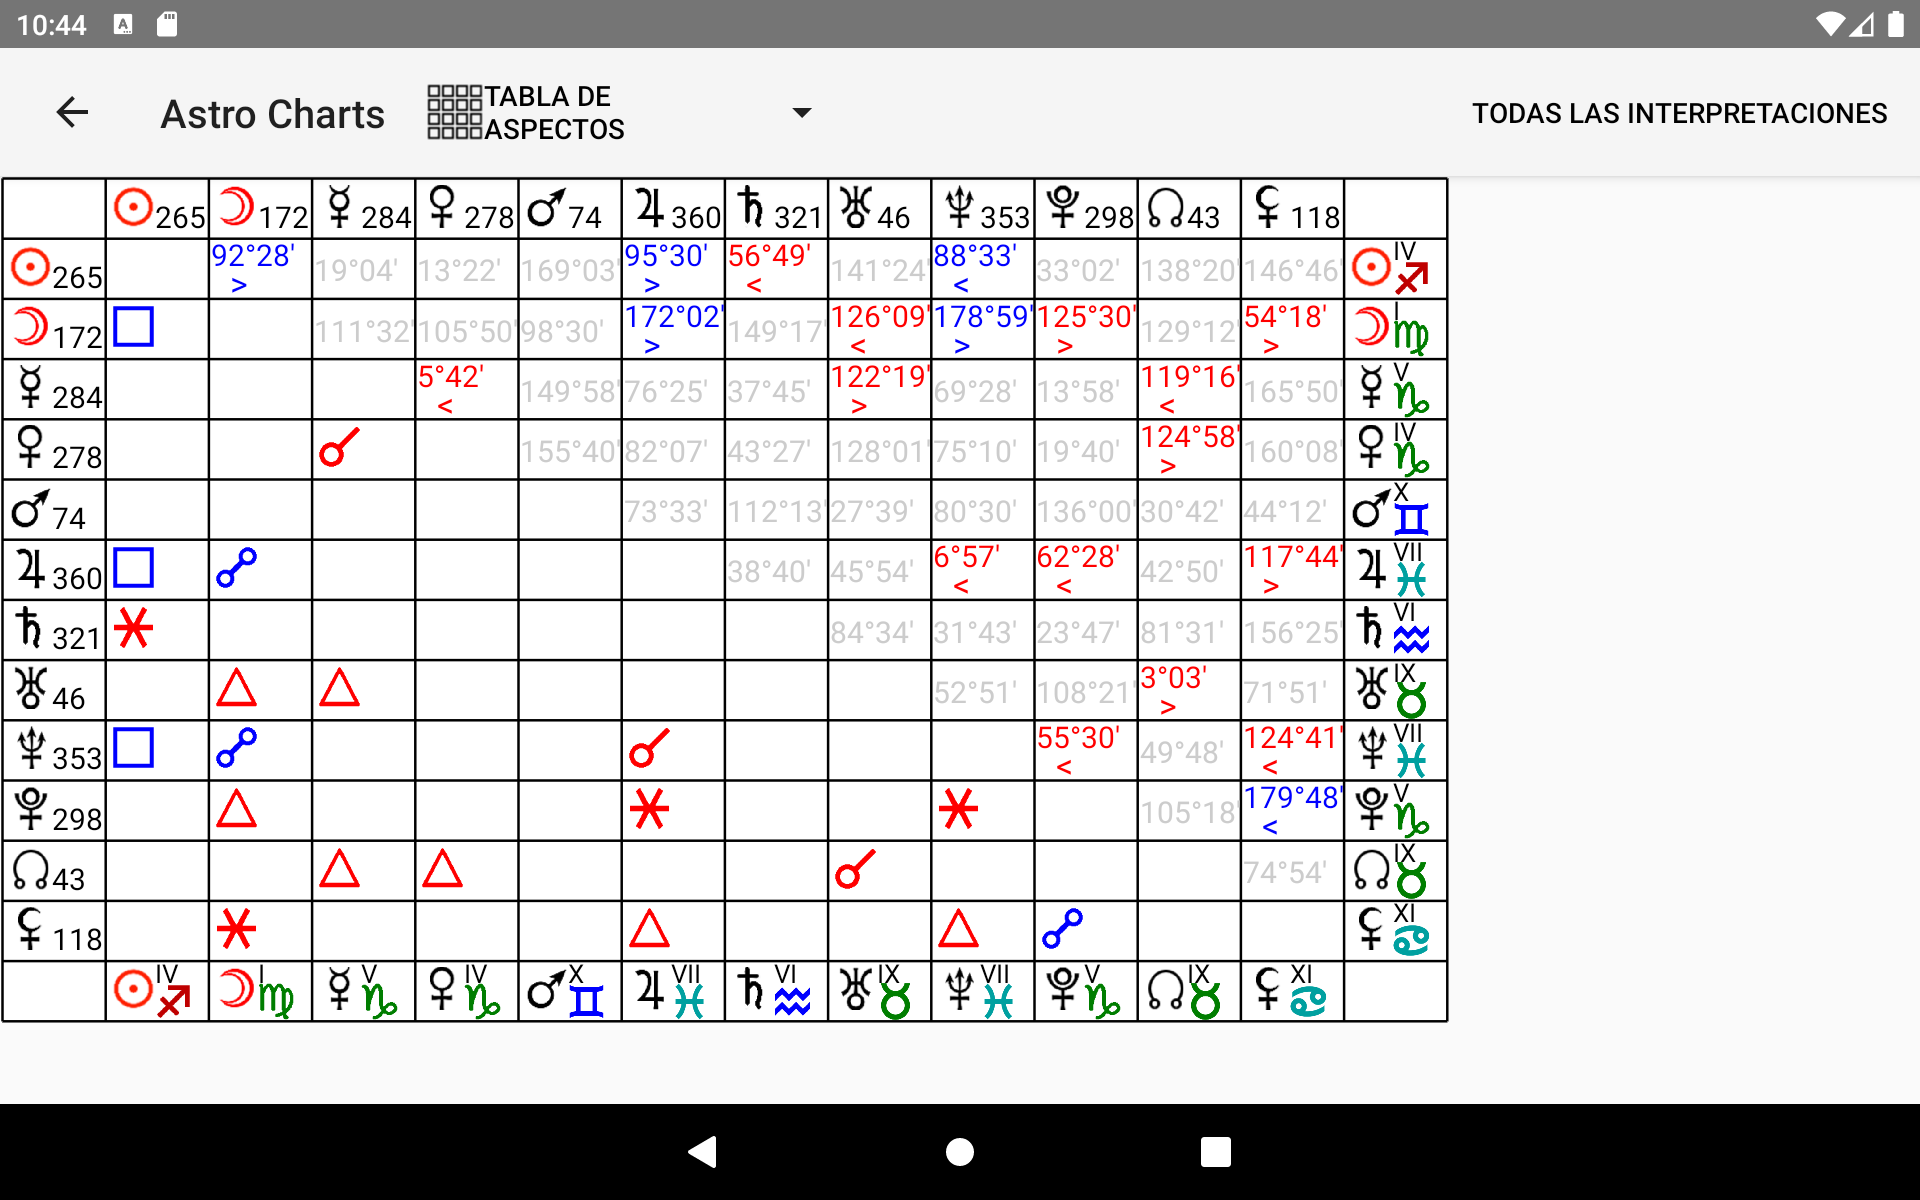1920x1200 pixels.
Task: Tap the Pluto-Neptune sextile star symbol
Action: 959,809
